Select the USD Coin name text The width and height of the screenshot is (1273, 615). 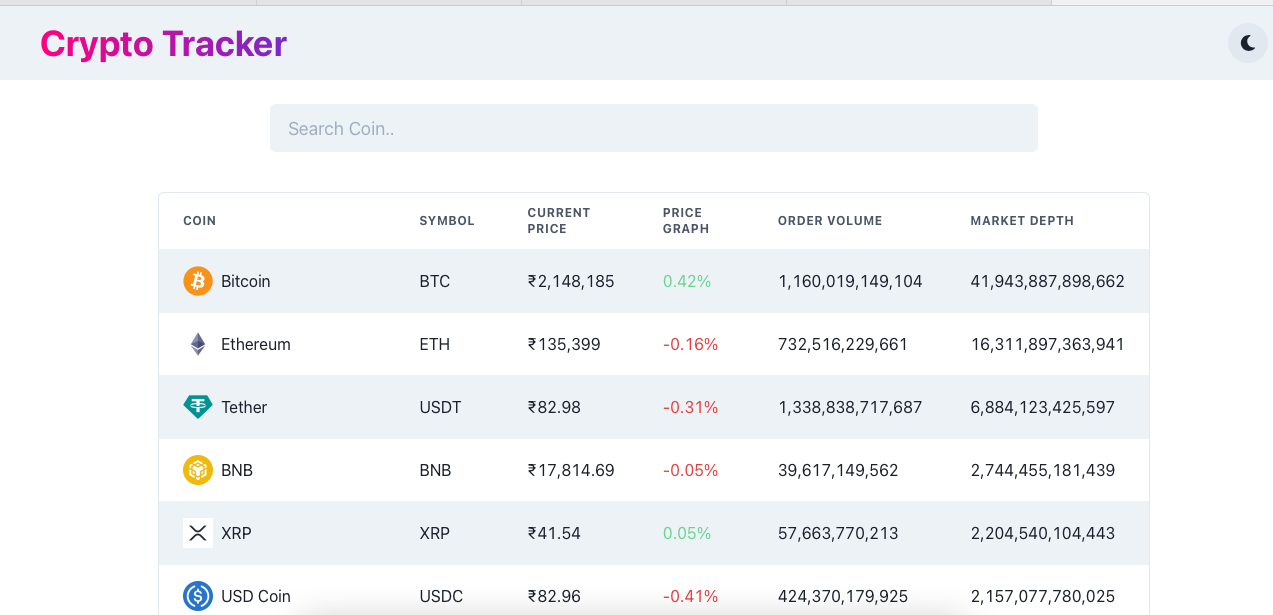(256, 596)
